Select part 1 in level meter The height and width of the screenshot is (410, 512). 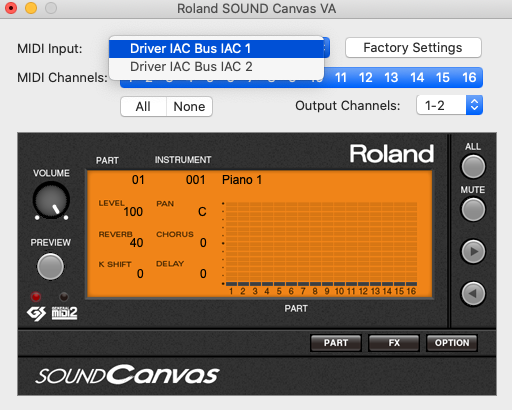[231, 291]
